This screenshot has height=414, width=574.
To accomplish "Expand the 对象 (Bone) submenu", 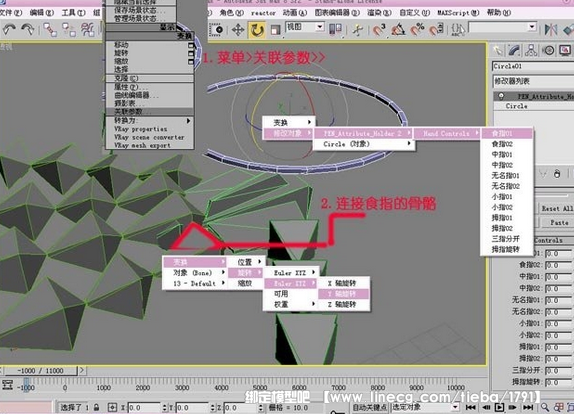I will tap(194, 273).
